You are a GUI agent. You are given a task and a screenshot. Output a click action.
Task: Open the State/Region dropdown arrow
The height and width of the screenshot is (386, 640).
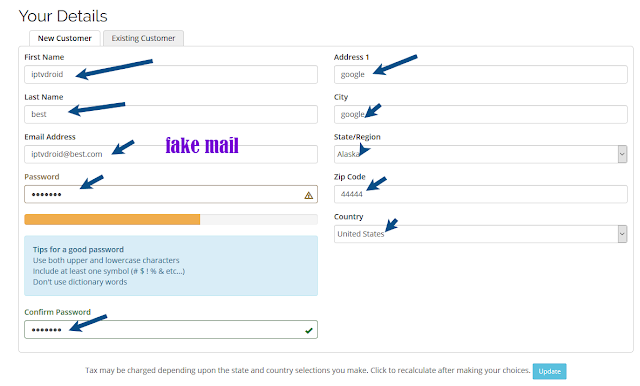pyautogui.click(x=622, y=154)
